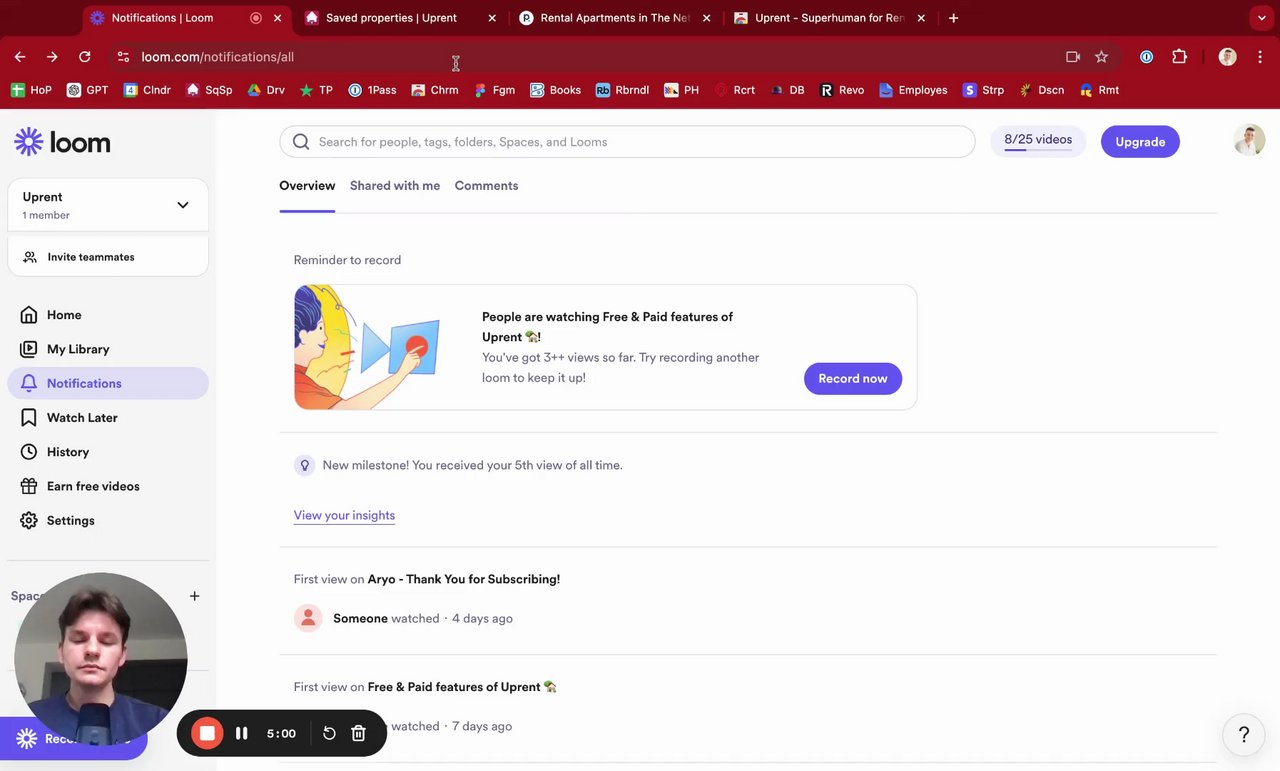Open Watch Later list
Screen dimensions: 1280x771
click(82, 418)
